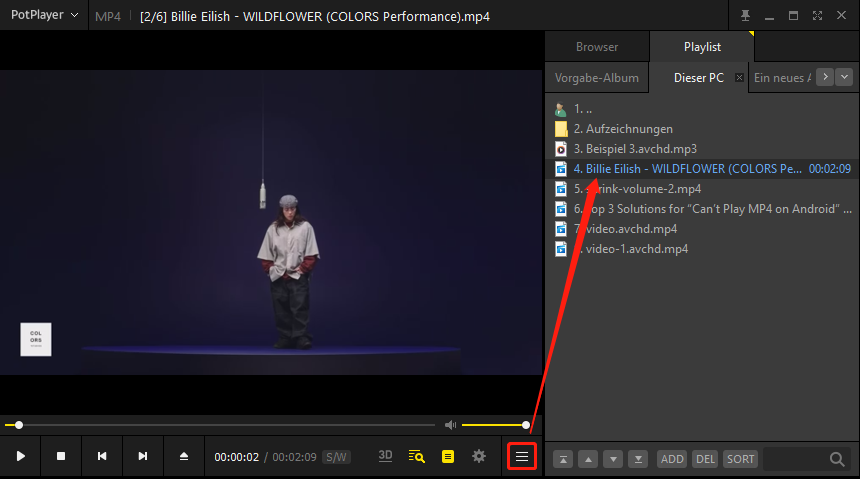Click the eject/open file icon
This screenshot has height=479, width=860.
pos(184,456)
